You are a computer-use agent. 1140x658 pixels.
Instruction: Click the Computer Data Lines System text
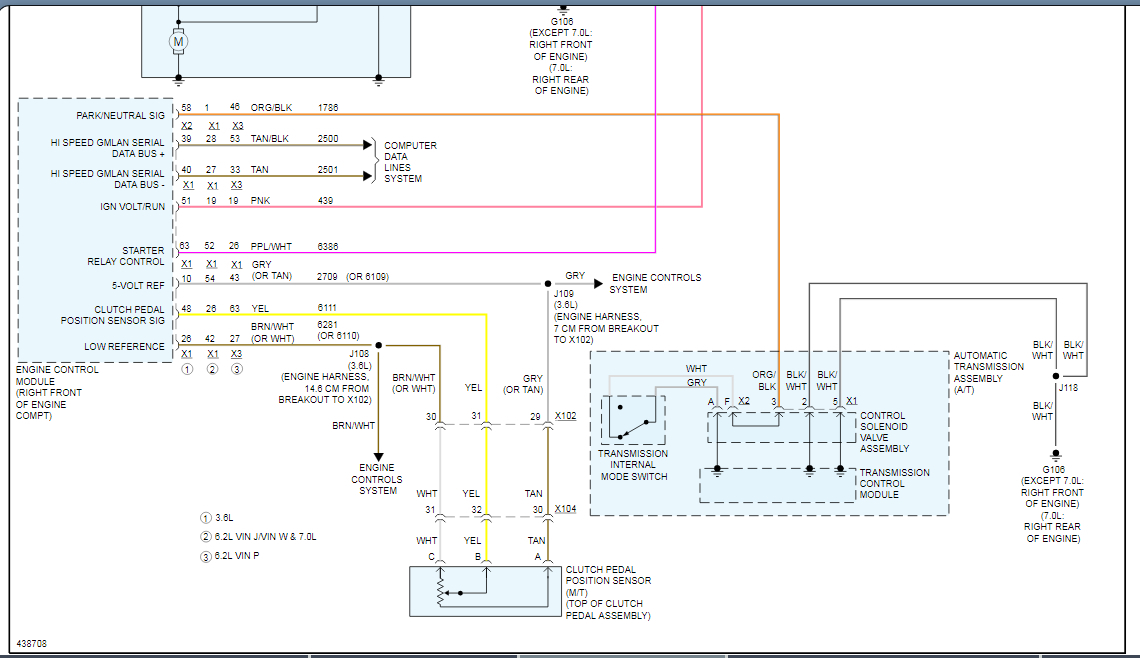point(410,162)
